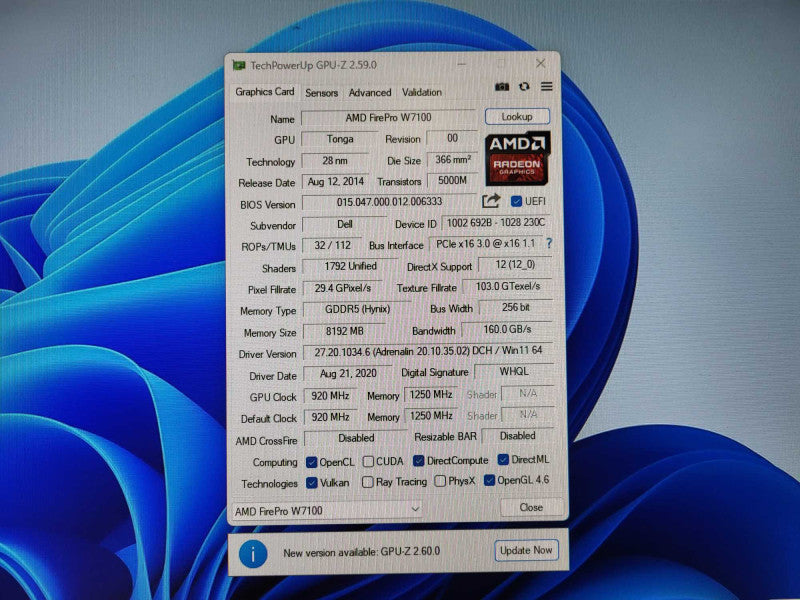
Task: Click the Close button at bottom
Action: point(532,507)
